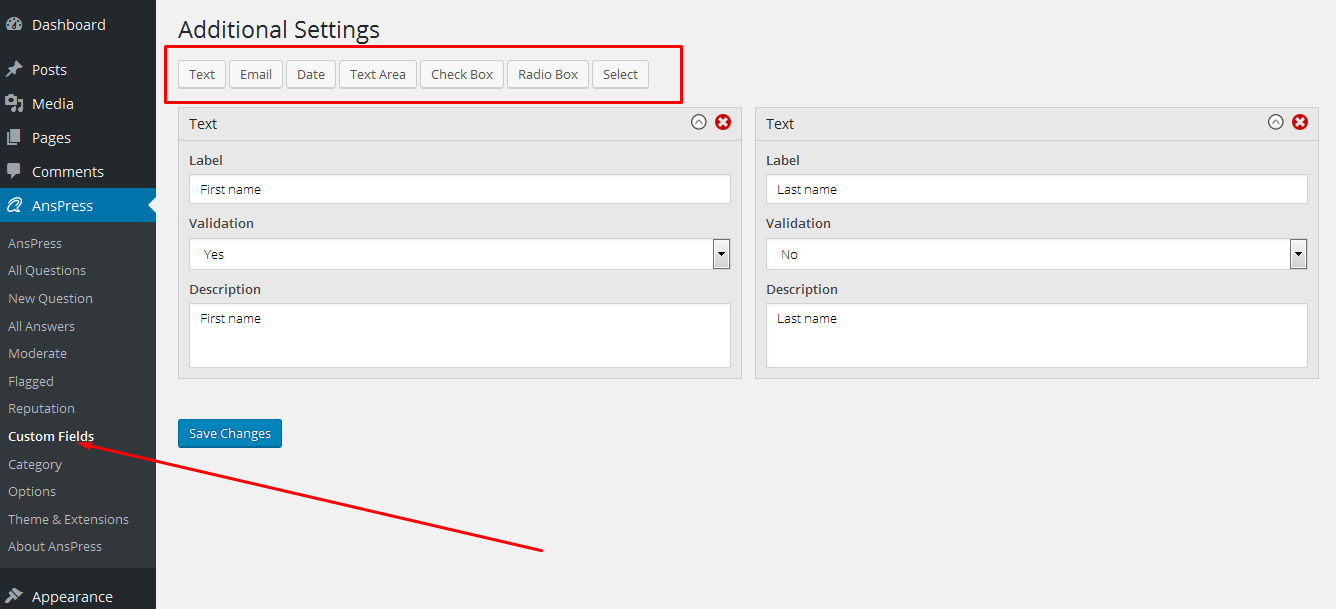1336x609 pixels.
Task: Click Save Changes button
Action: click(230, 433)
